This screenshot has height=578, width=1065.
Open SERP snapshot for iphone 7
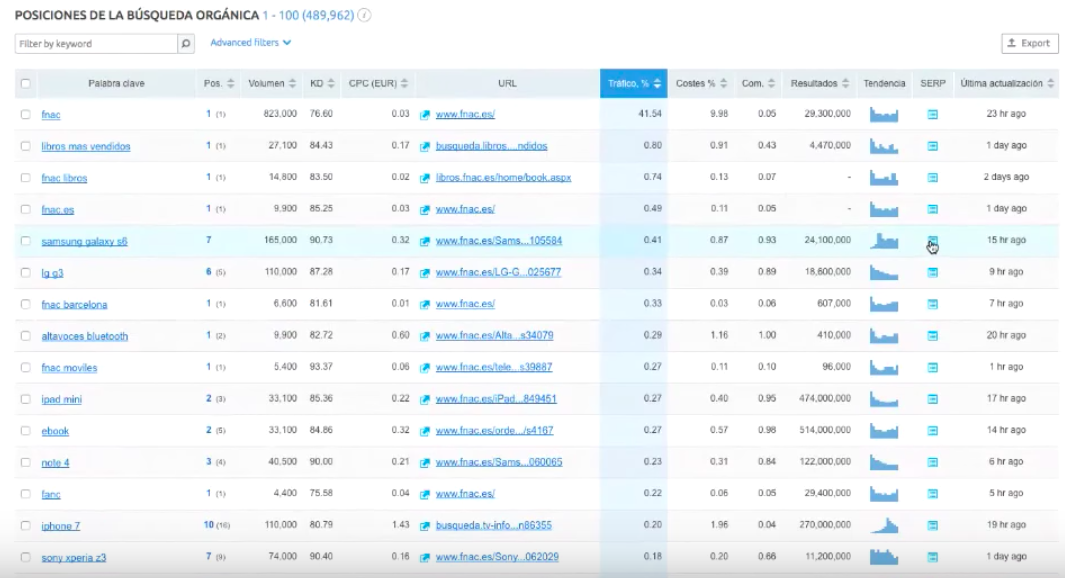coord(933,526)
